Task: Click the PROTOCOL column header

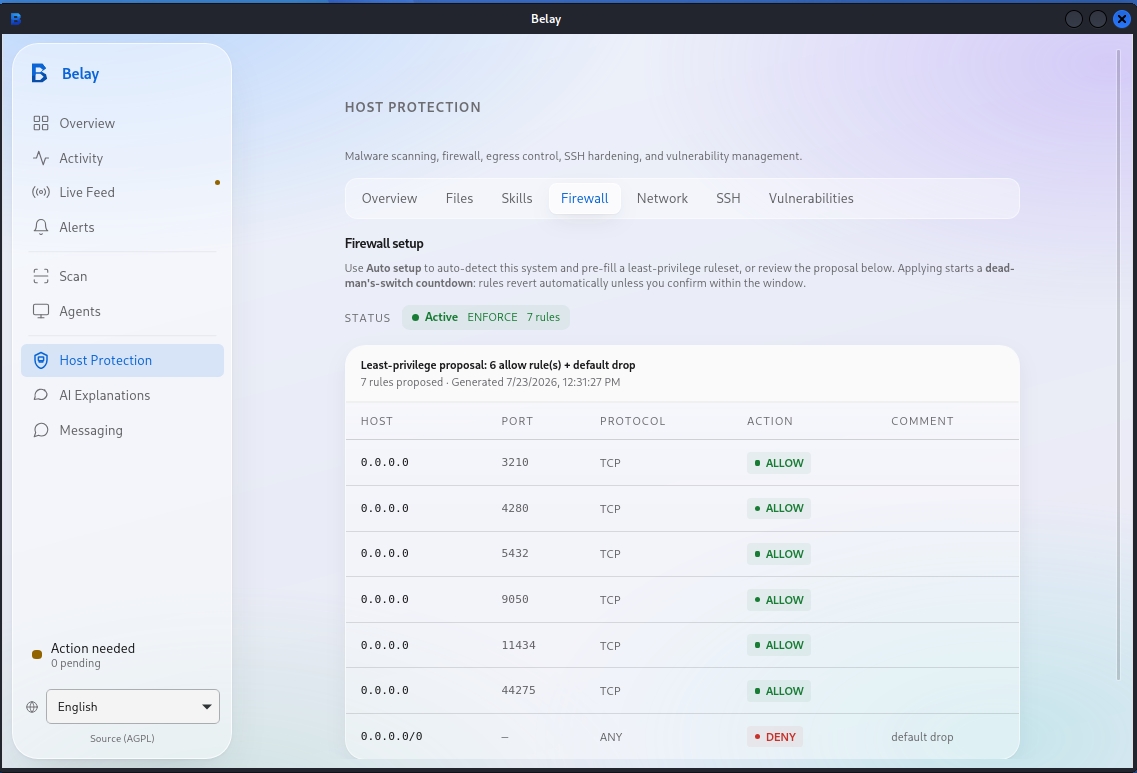Action: pyautogui.click(x=632, y=421)
